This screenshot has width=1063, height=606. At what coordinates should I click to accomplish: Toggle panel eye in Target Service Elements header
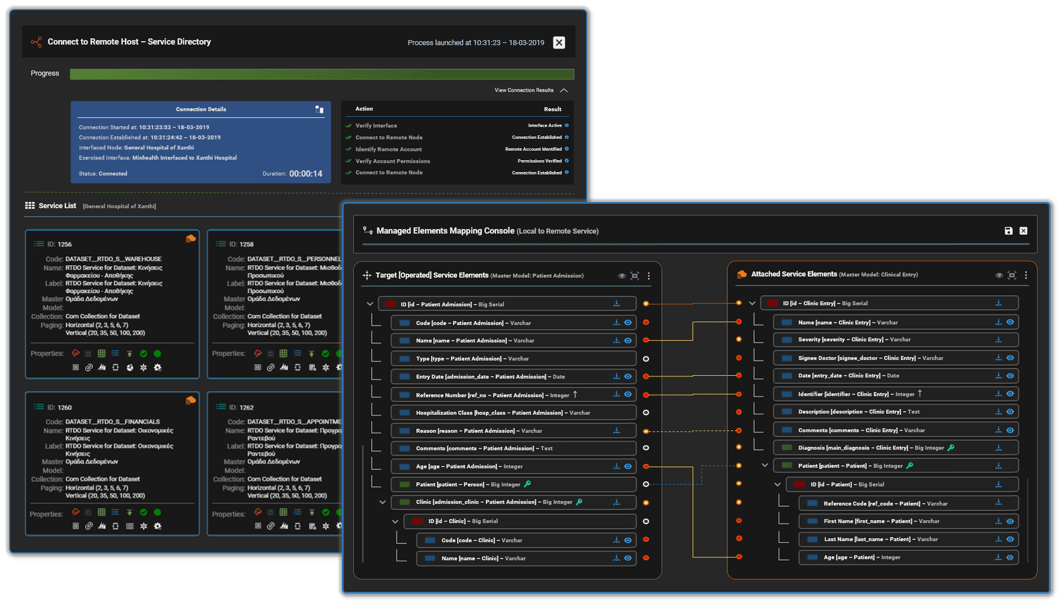621,275
